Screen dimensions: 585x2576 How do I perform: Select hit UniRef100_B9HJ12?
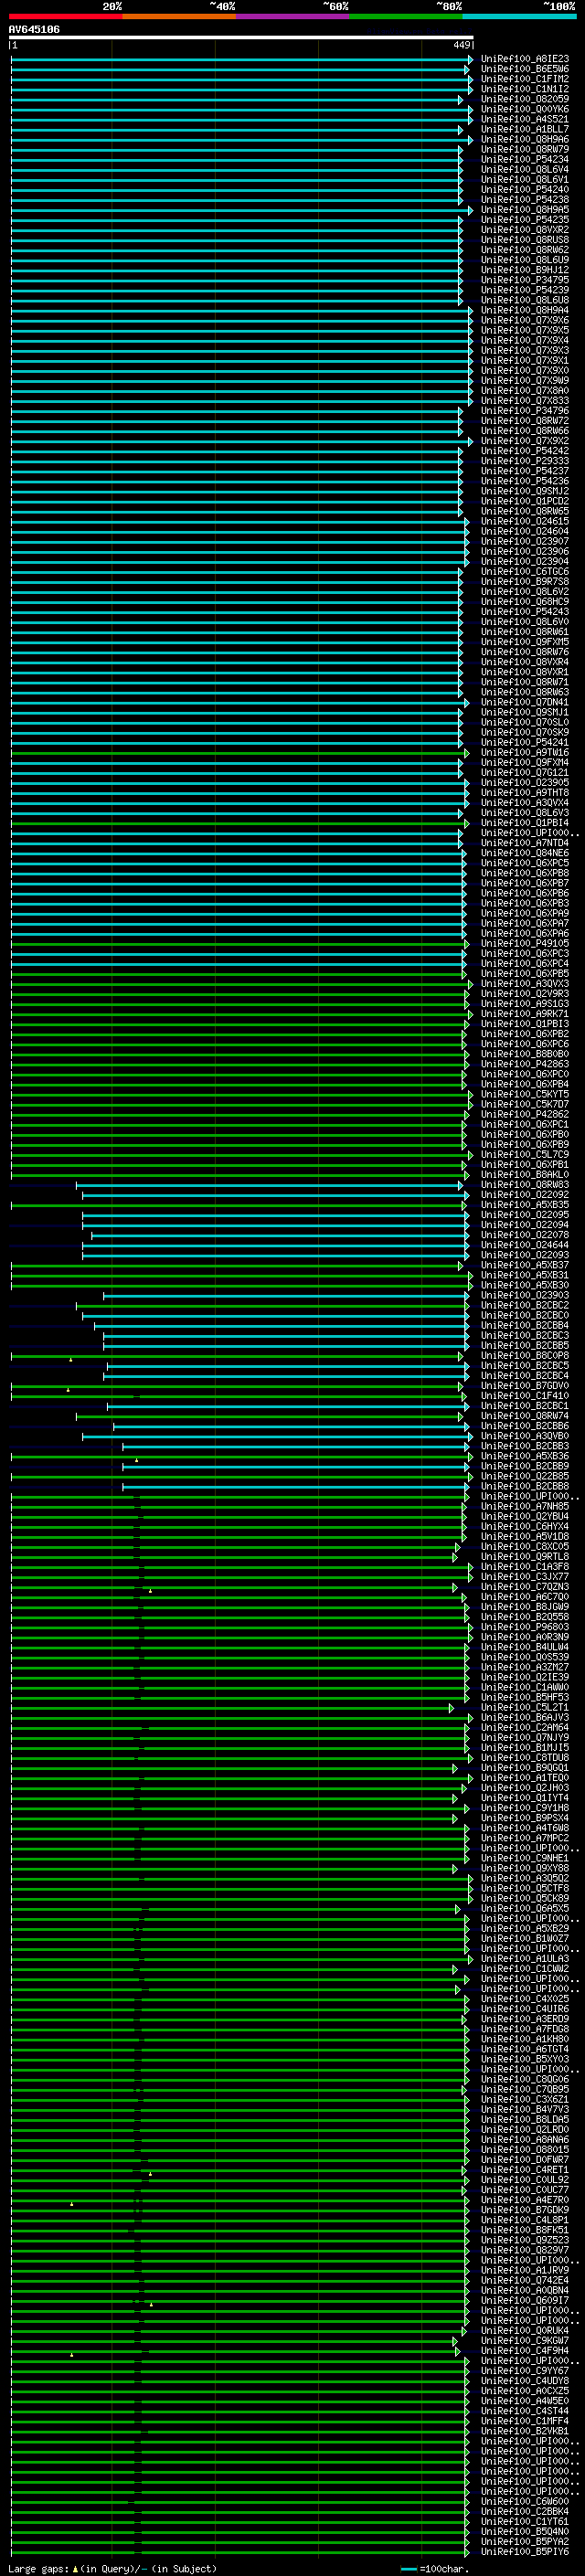[x=525, y=270]
